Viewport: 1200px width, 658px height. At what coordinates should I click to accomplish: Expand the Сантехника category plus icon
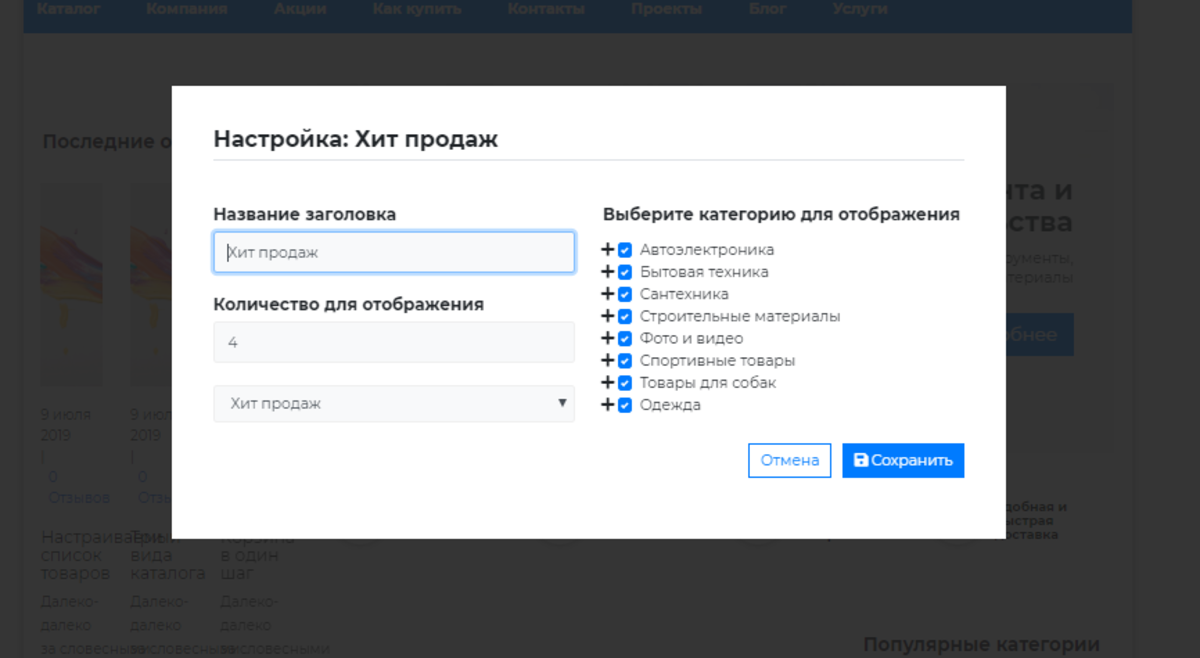pyautogui.click(x=607, y=294)
